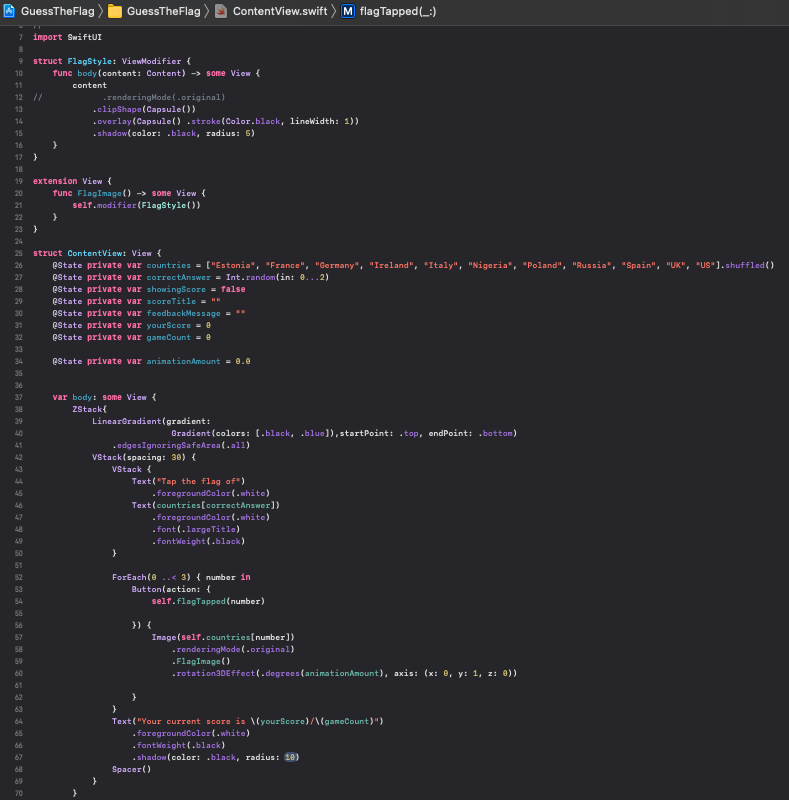Click 'animationAmount = 0.0' declaration
Screen dimensions: 789x800
(x=198, y=361)
